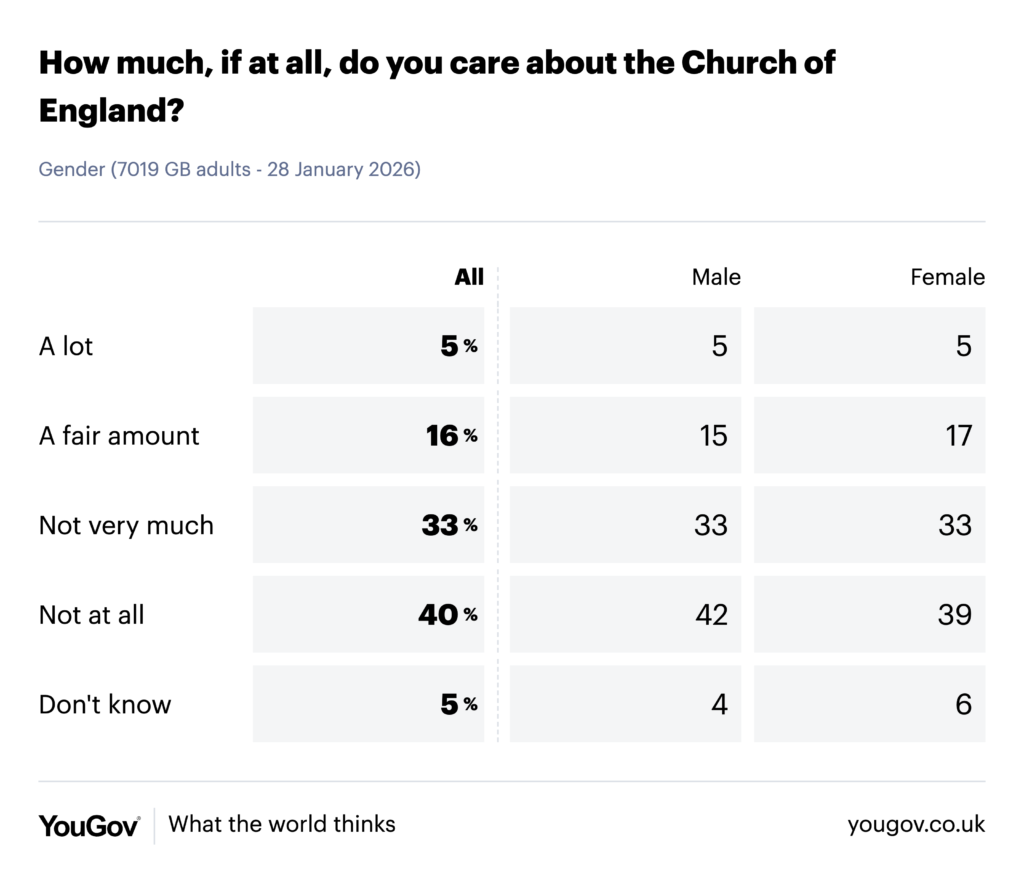Click the 'A lot' row label
The height and width of the screenshot is (883, 1024).
[66, 346]
